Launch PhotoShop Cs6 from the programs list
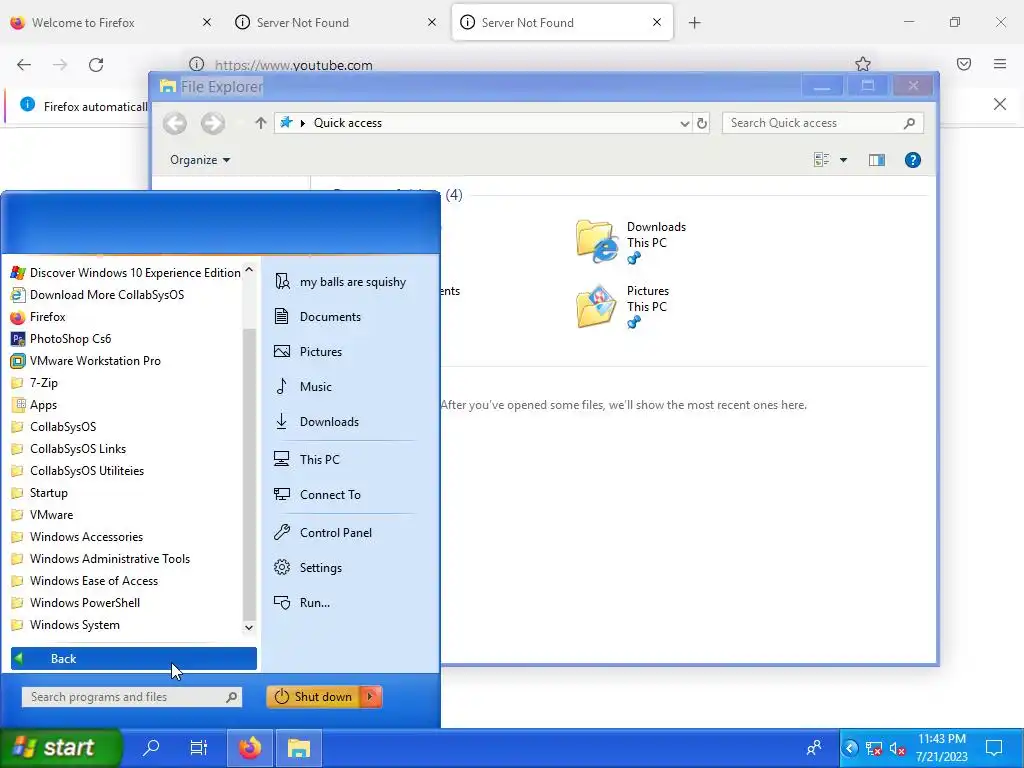1024x768 pixels. click(61, 339)
